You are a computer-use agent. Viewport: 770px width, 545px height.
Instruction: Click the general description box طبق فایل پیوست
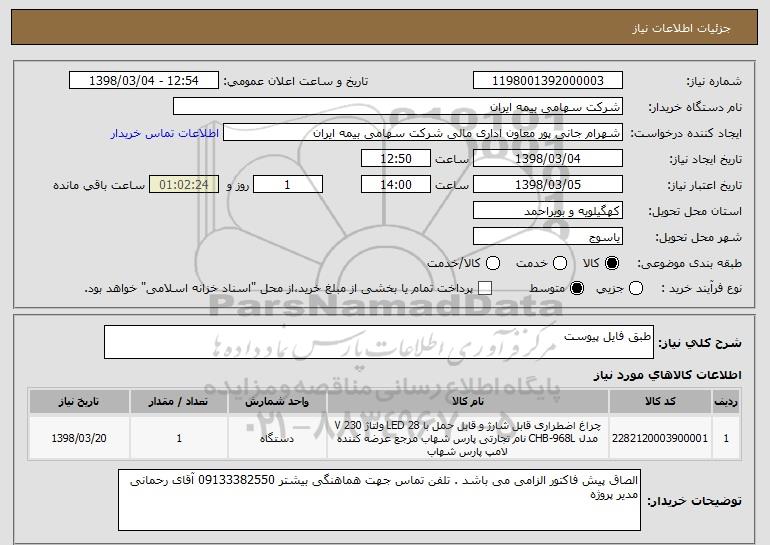click(x=379, y=342)
